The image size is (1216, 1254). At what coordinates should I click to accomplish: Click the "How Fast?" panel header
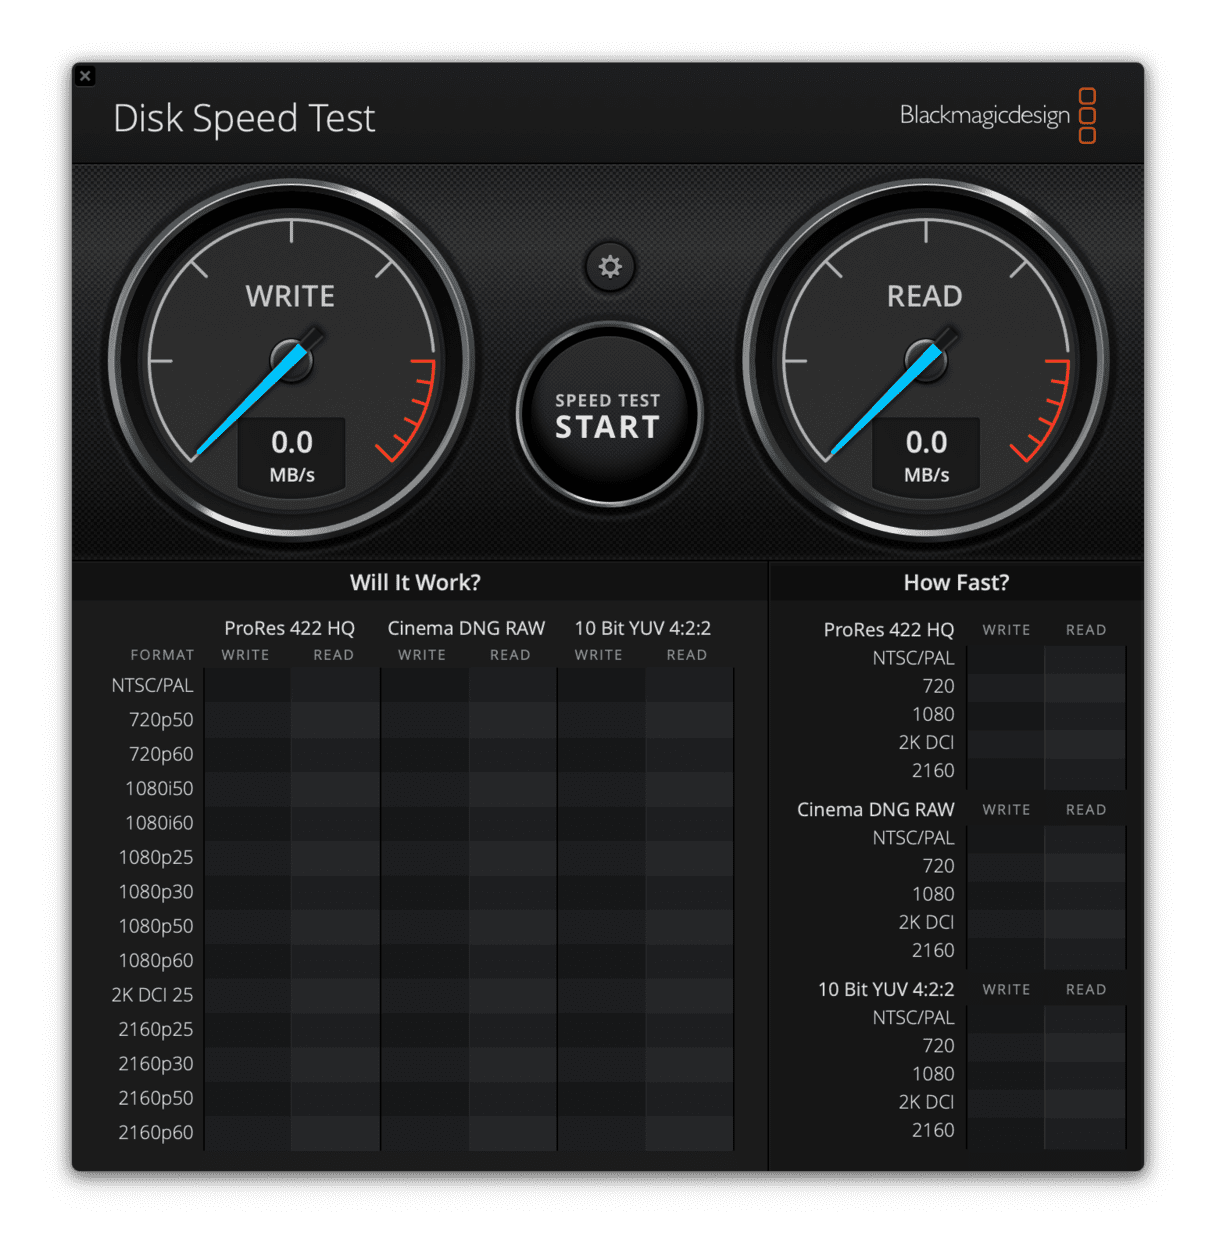pyautogui.click(x=956, y=582)
